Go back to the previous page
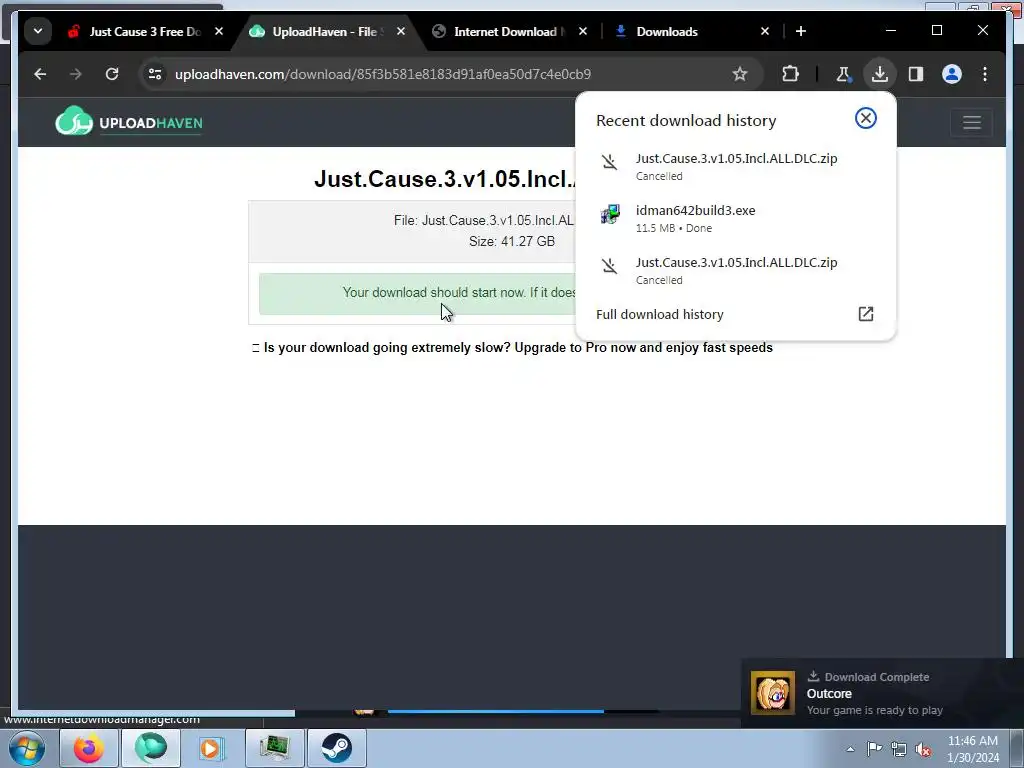Image resolution: width=1024 pixels, height=768 pixels. click(x=40, y=74)
